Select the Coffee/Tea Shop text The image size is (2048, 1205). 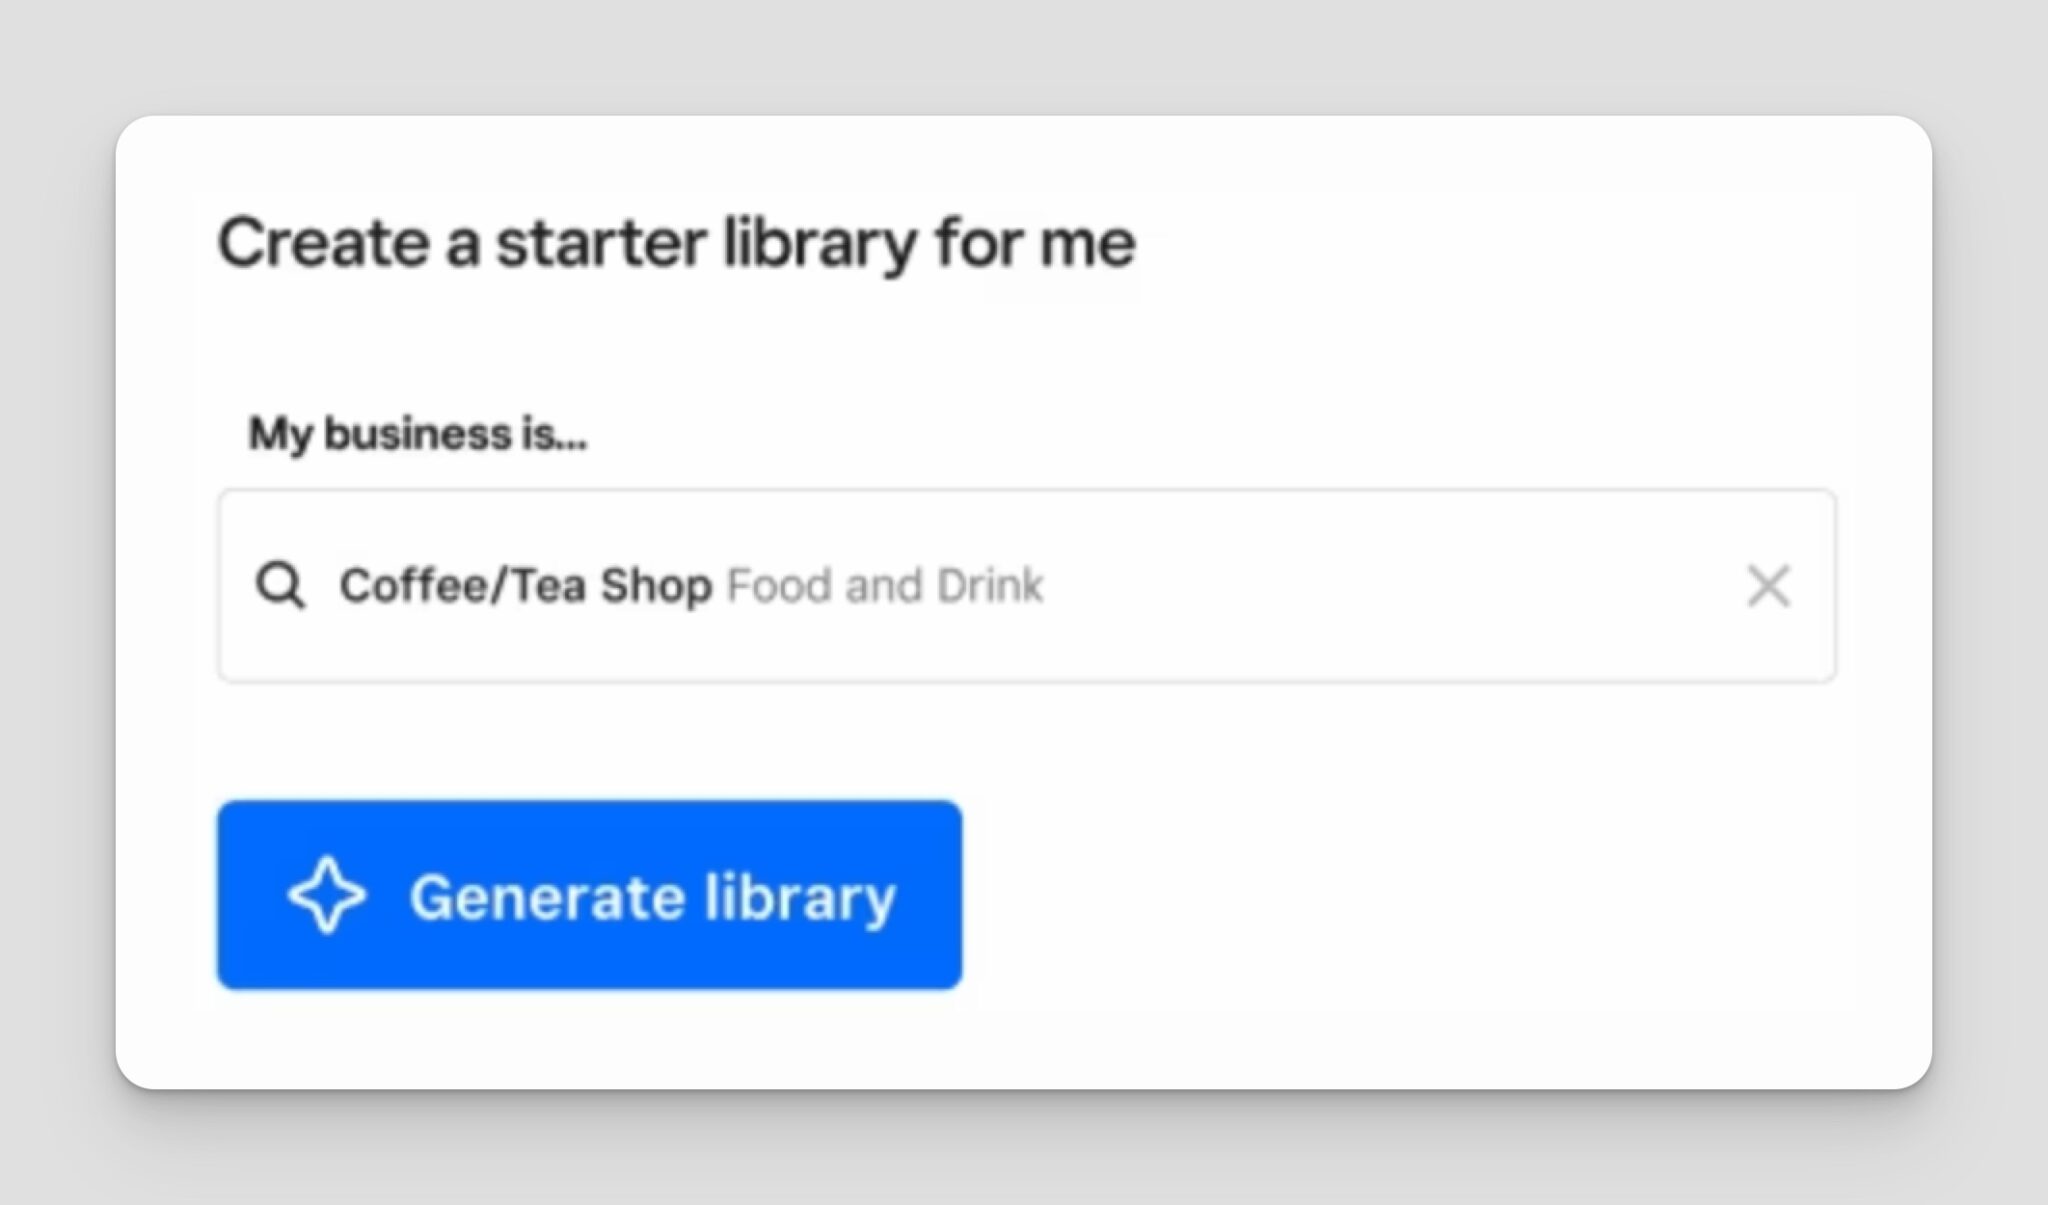pyautogui.click(x=525, y=586)
